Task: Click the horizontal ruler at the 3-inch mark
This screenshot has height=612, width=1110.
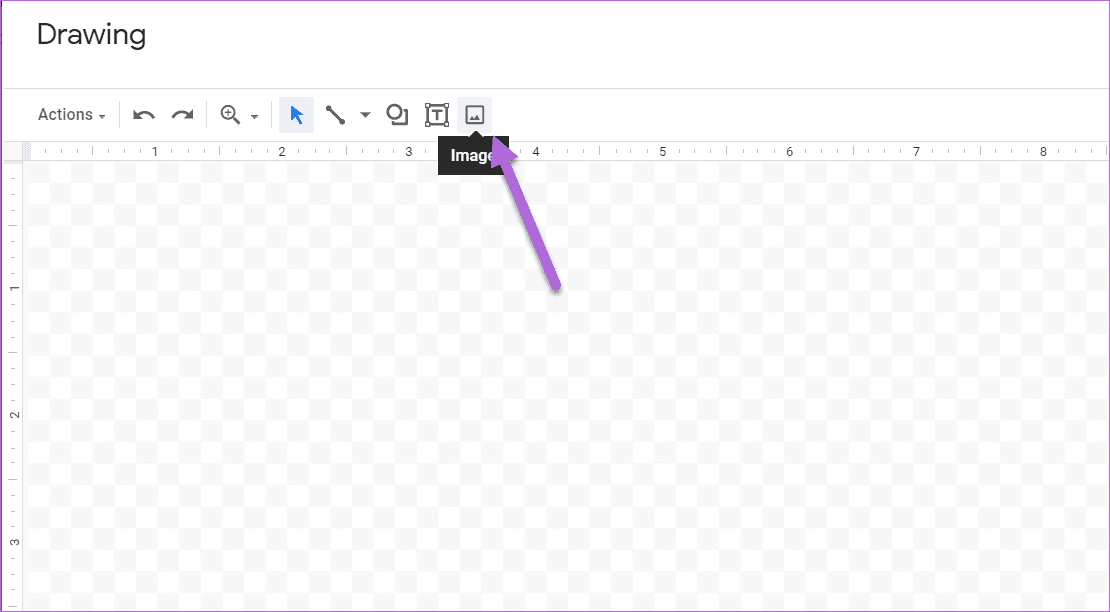Action: click(x=409, y=151)
